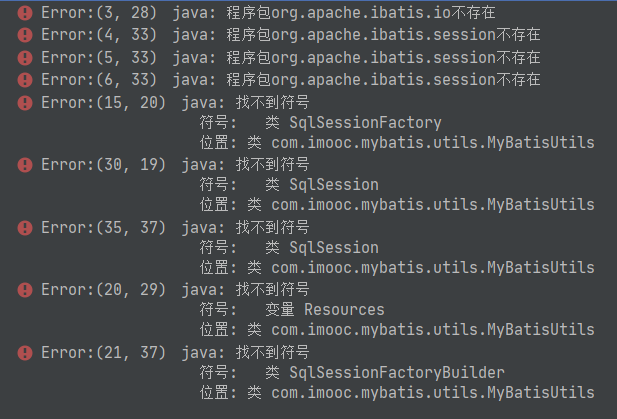
Task: Click the symbol line "类 SqlSessionFactoryBuilder"
Action: tap(384, 372)
